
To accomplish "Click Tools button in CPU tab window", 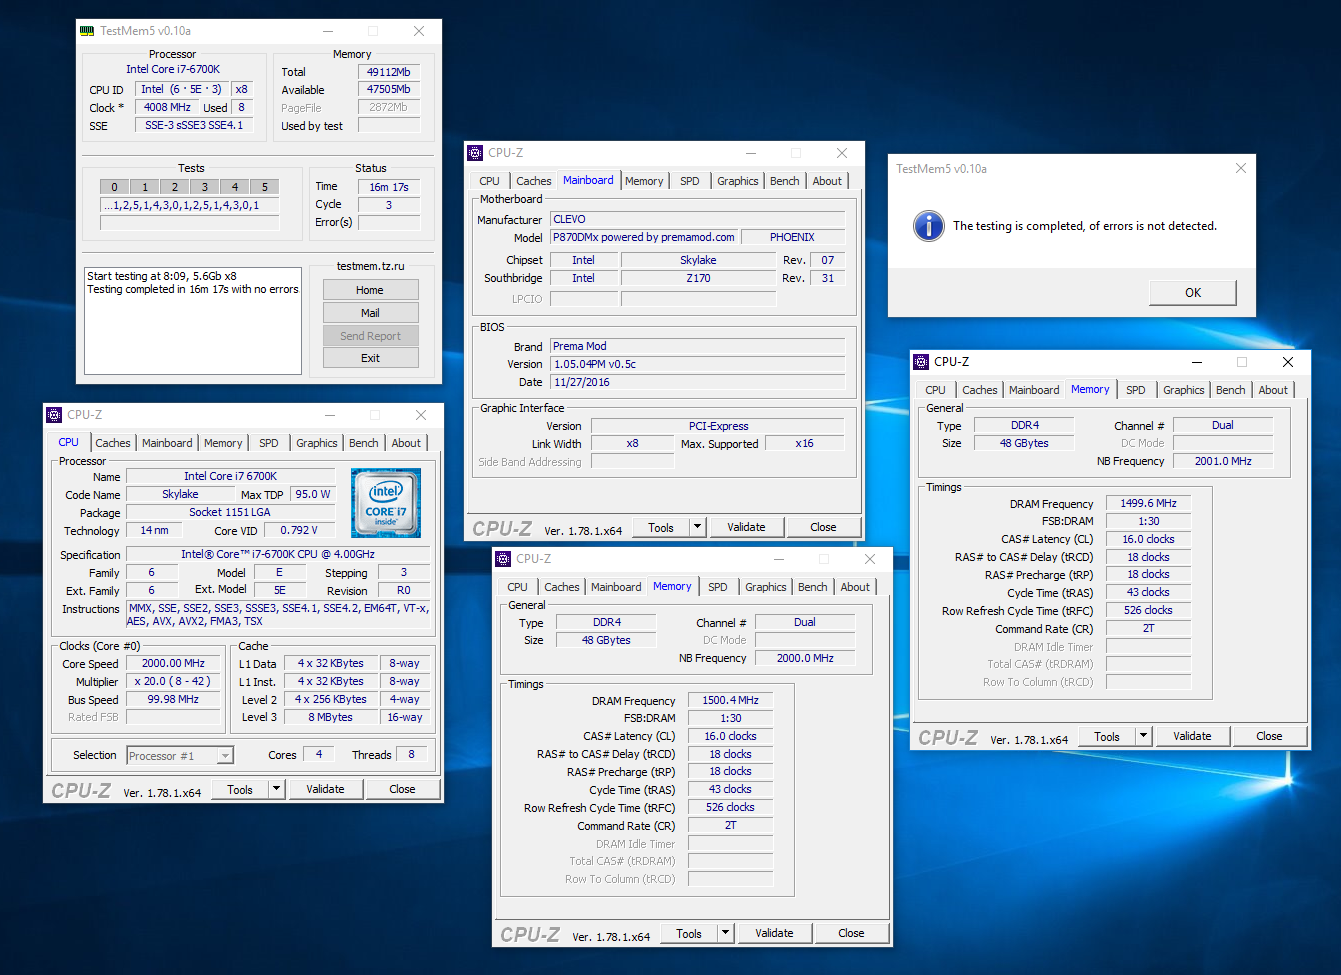I will pyautogui.click(x=240, y=789).
